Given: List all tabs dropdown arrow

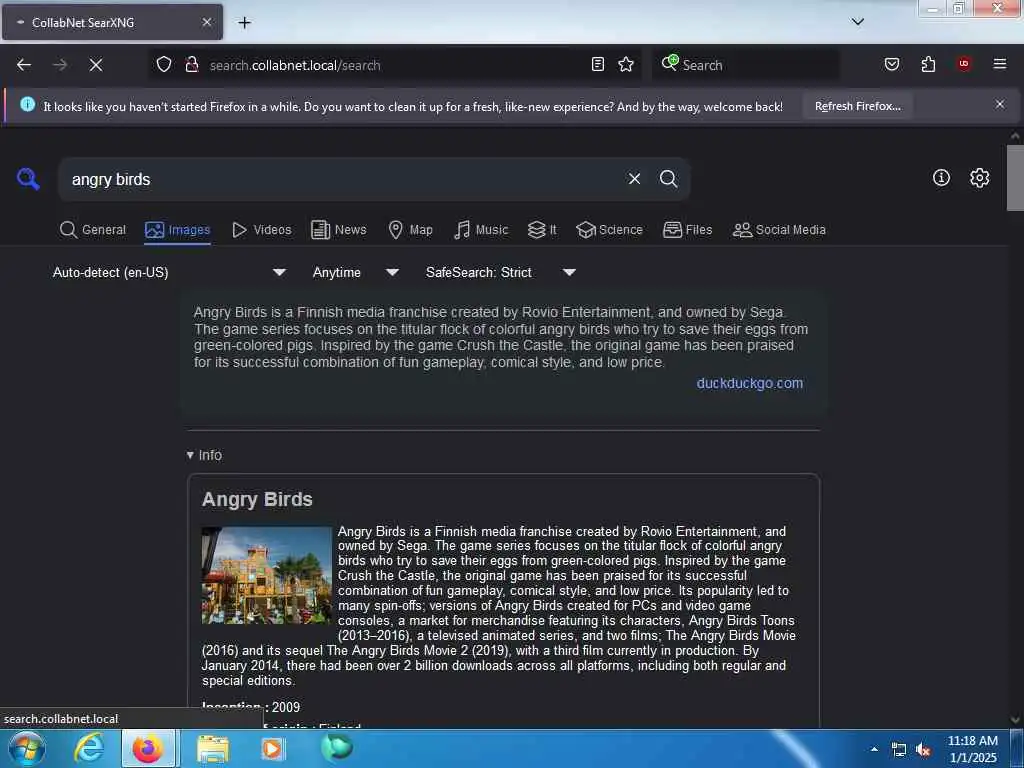Looking at the screenshot, I should 857,22.
